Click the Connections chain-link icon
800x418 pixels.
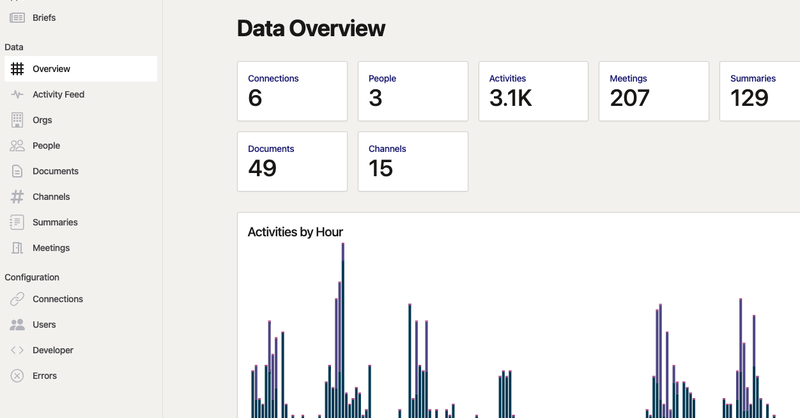pos(17,299)
